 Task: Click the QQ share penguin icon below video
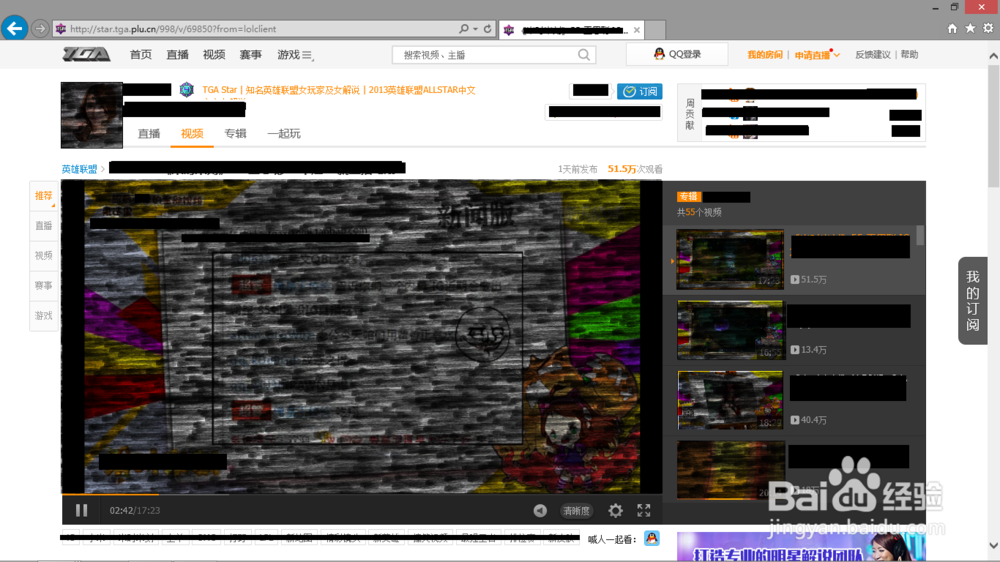651,538
